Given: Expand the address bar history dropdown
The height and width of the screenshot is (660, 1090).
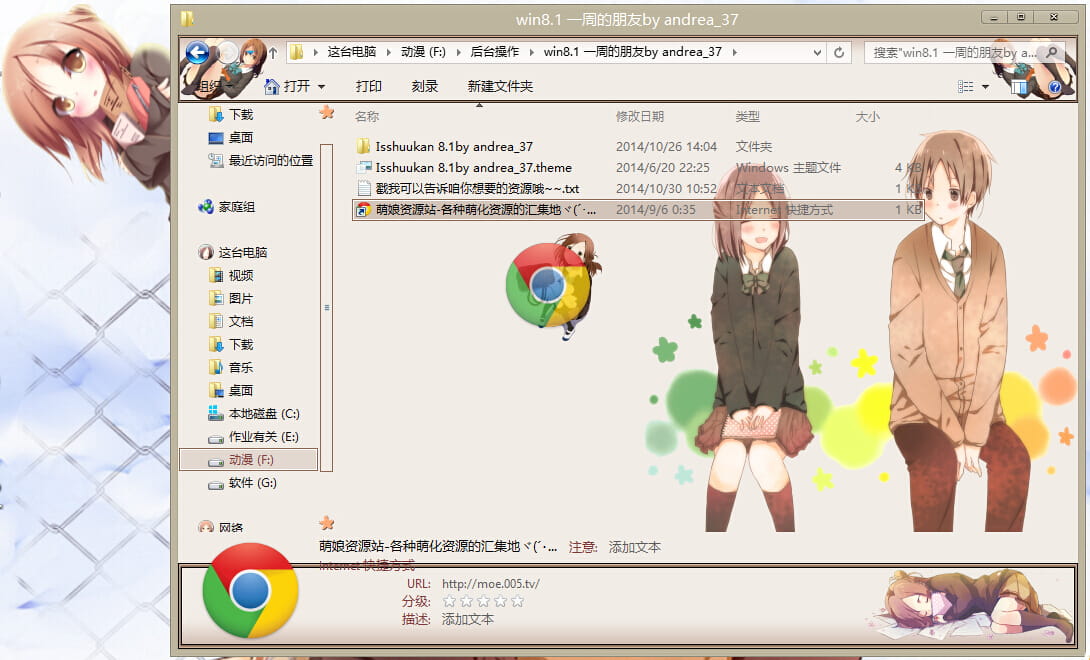Looking at the screenshot, I should pos(817,52).
